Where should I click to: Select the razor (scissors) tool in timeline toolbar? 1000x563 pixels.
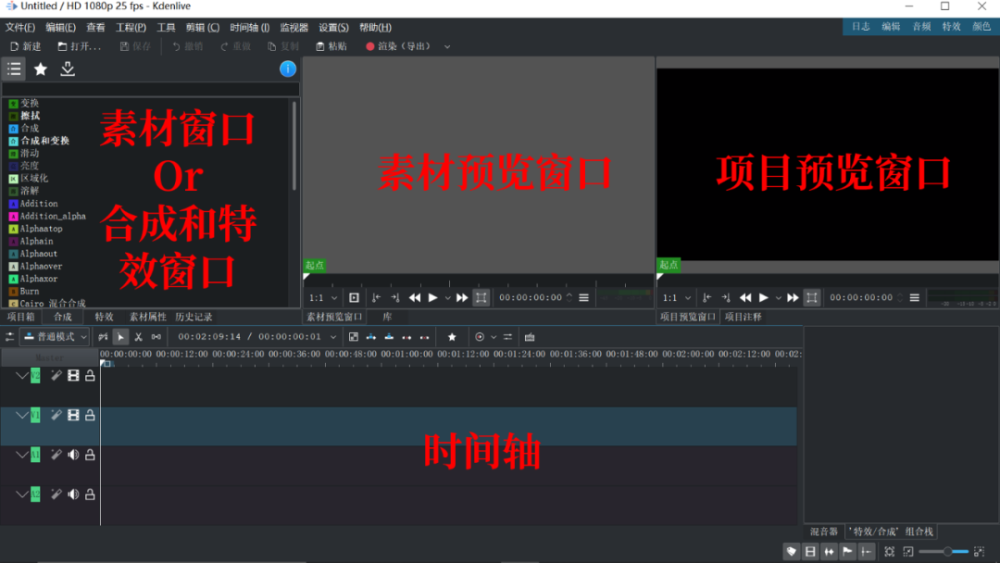(x=138, y=337)
